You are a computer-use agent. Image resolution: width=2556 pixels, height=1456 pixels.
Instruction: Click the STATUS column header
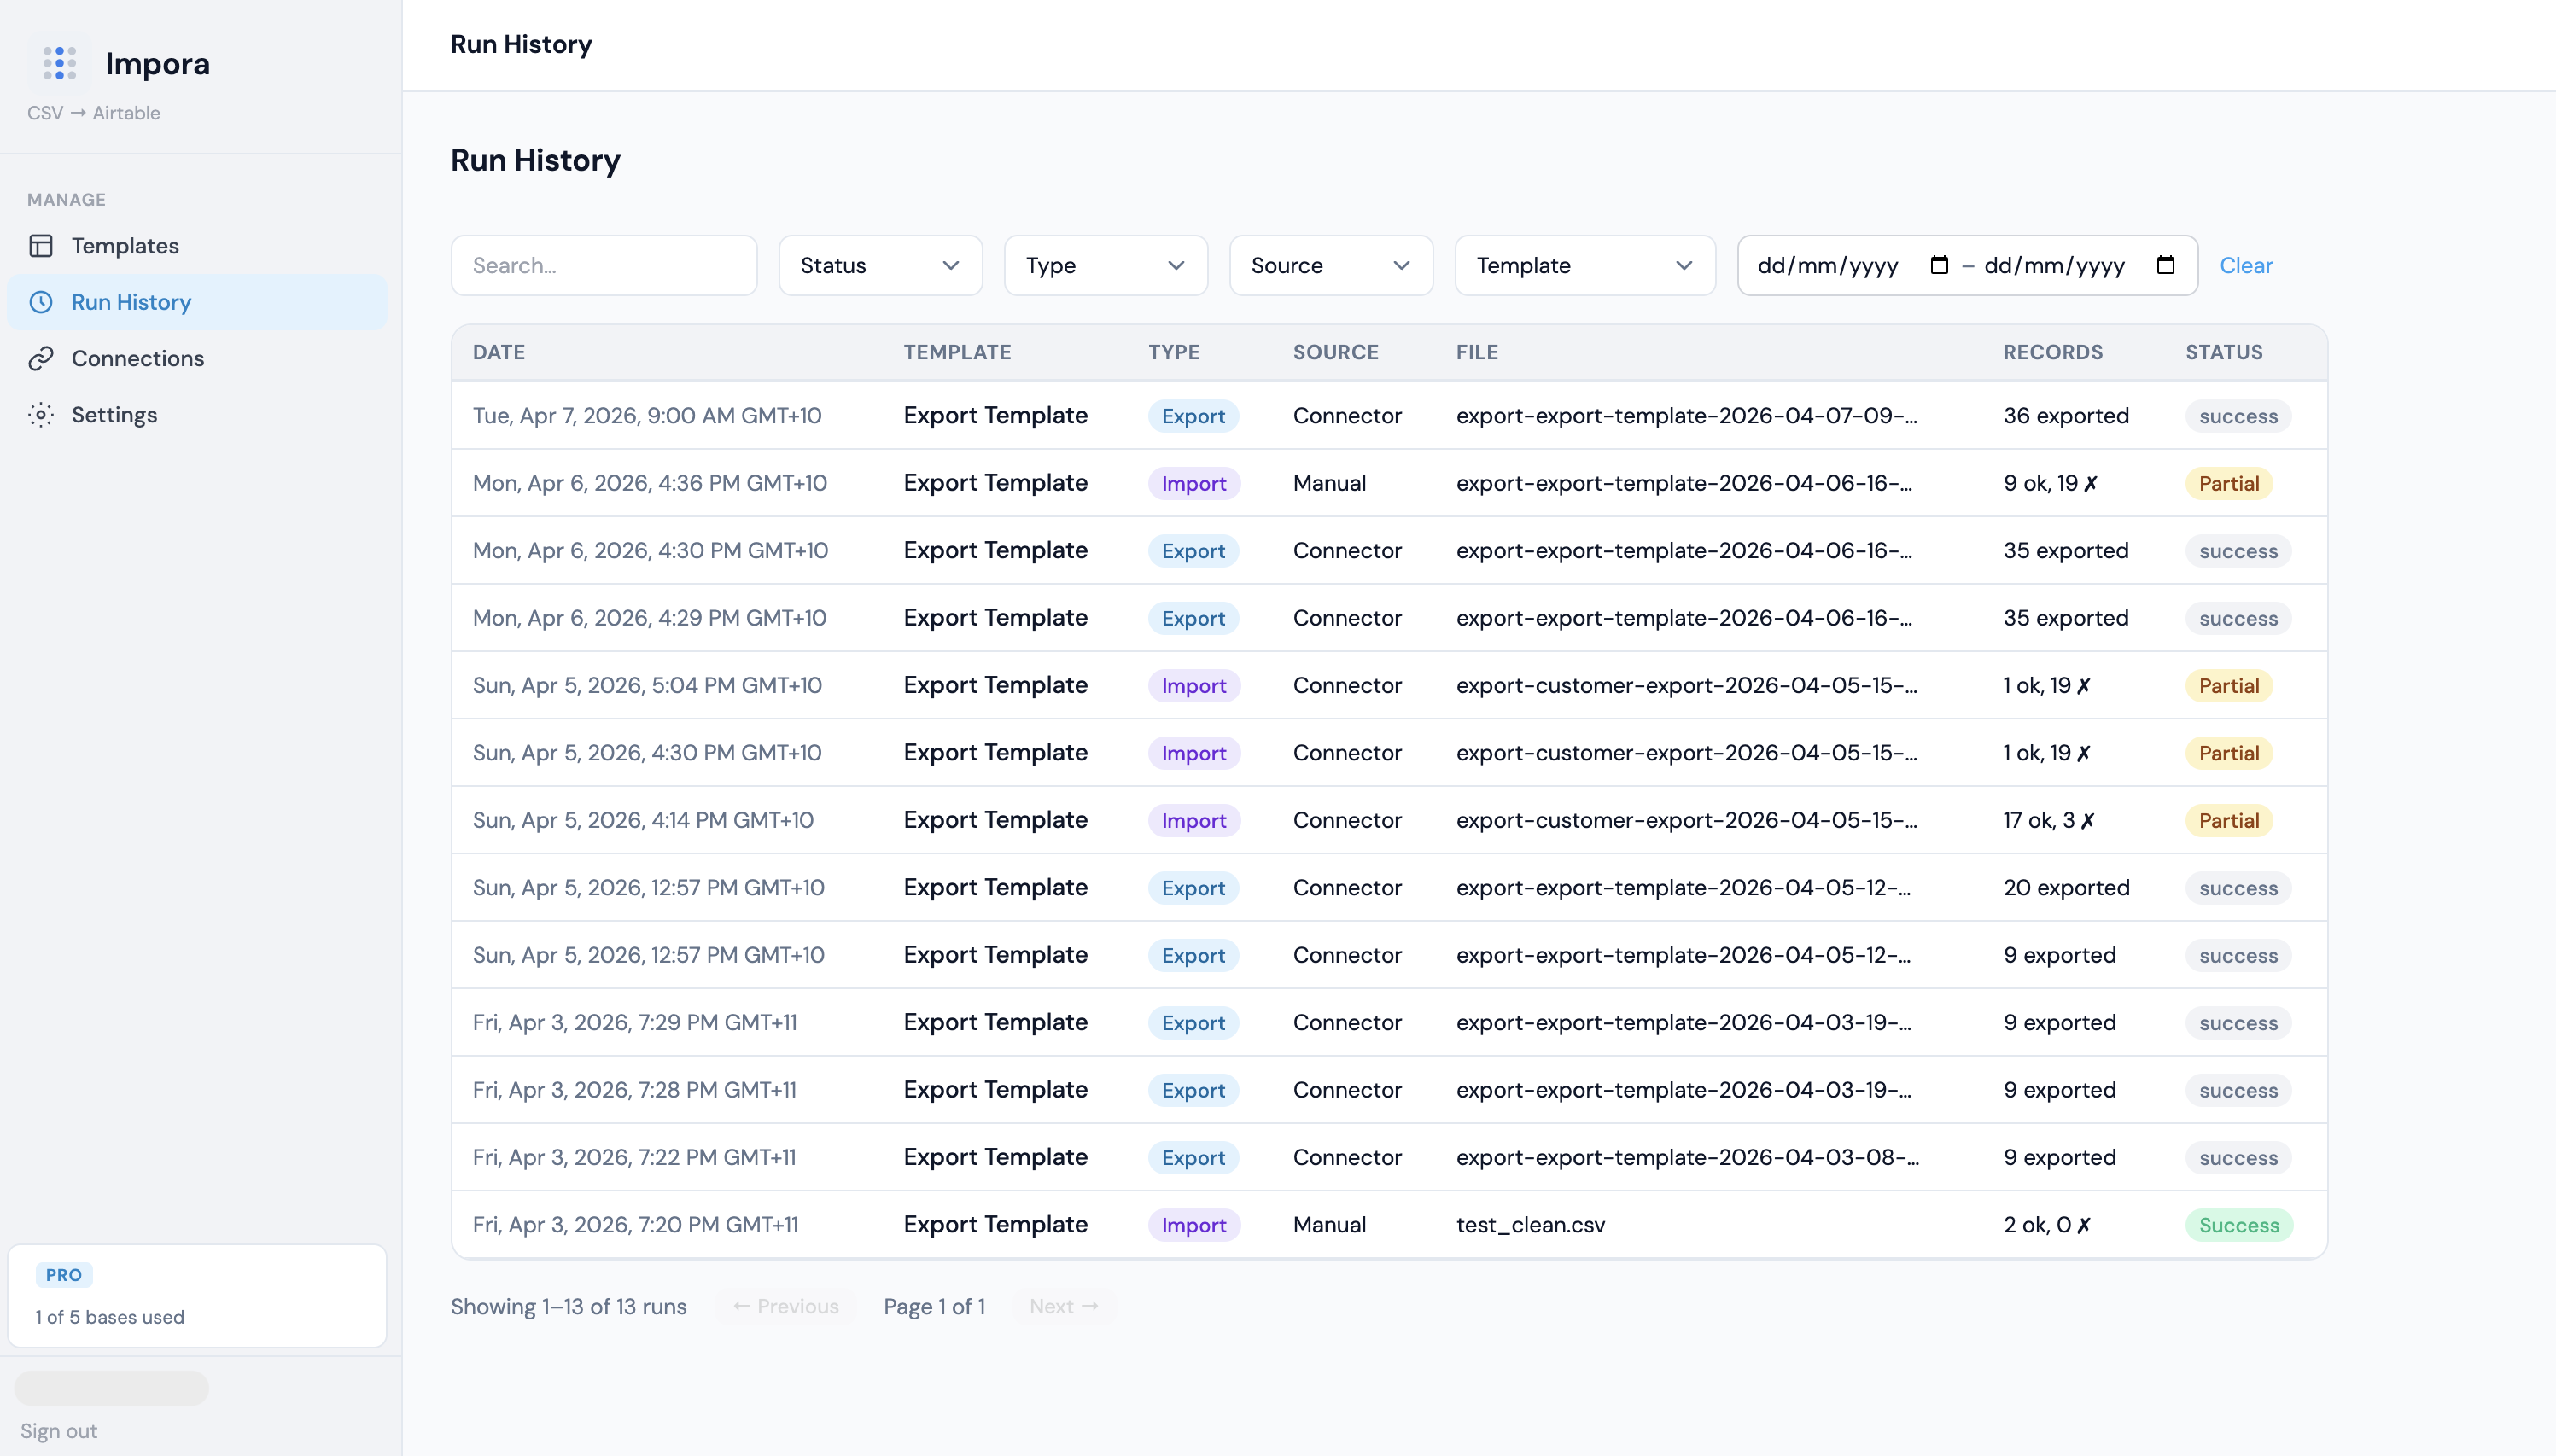(x=2223, y=352)
